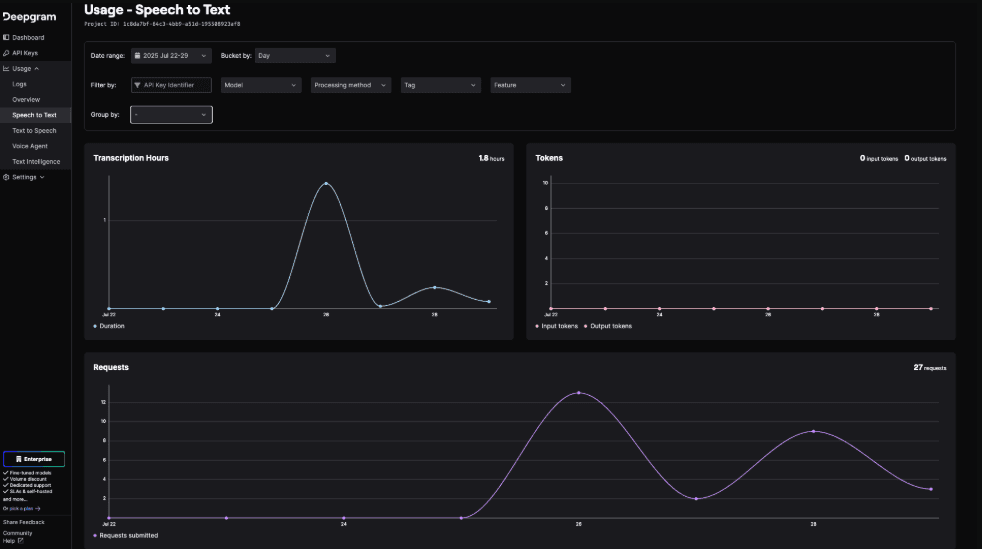Viewport: 982px width, 549px height.
Task: Toggle the Duration legend series
Action: 109,326
